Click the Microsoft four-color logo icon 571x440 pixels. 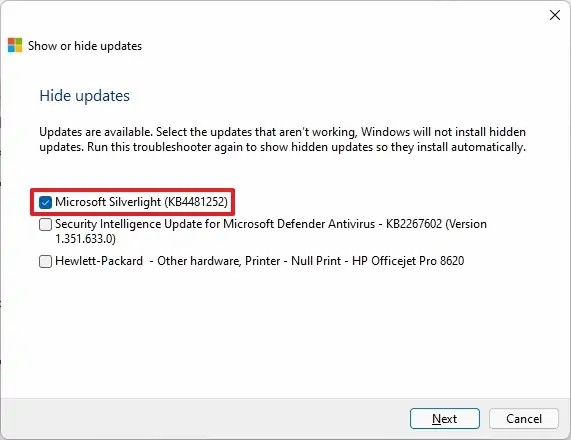(15, 45)
